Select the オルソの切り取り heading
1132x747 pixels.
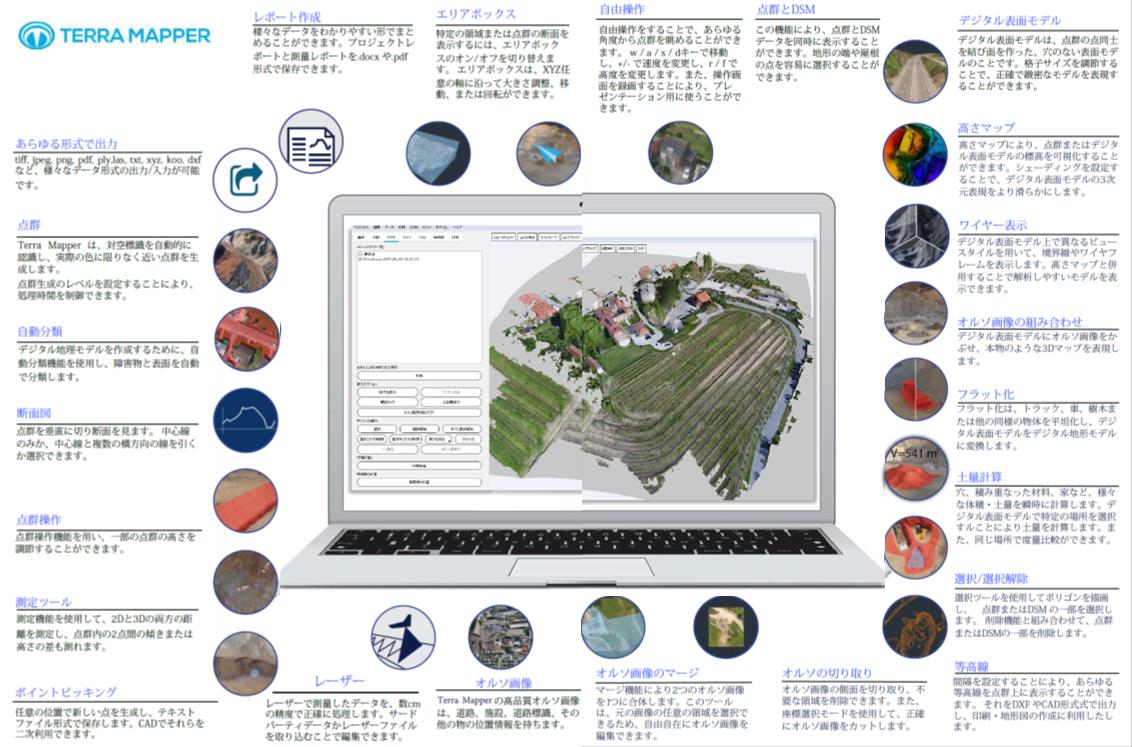coord(827,673)
